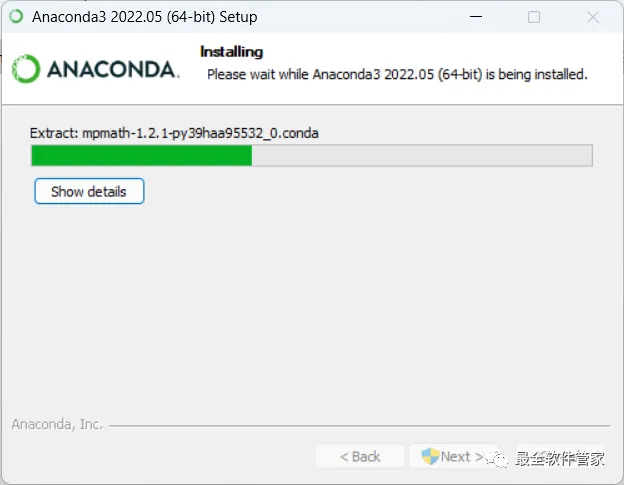Click the green filled part of progress bar
Viewport: 624px width, 485px height.
coord(142,156)
